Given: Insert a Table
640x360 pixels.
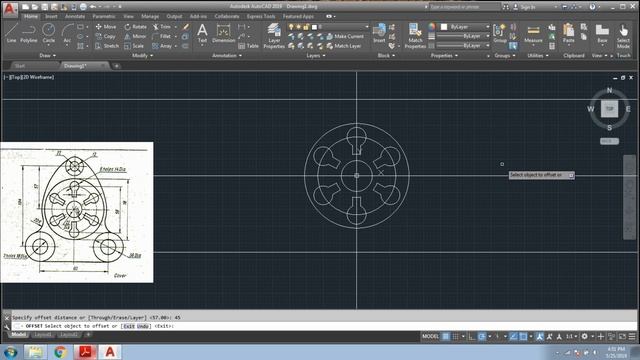Looking at the screenshot, I should [249, 46].
